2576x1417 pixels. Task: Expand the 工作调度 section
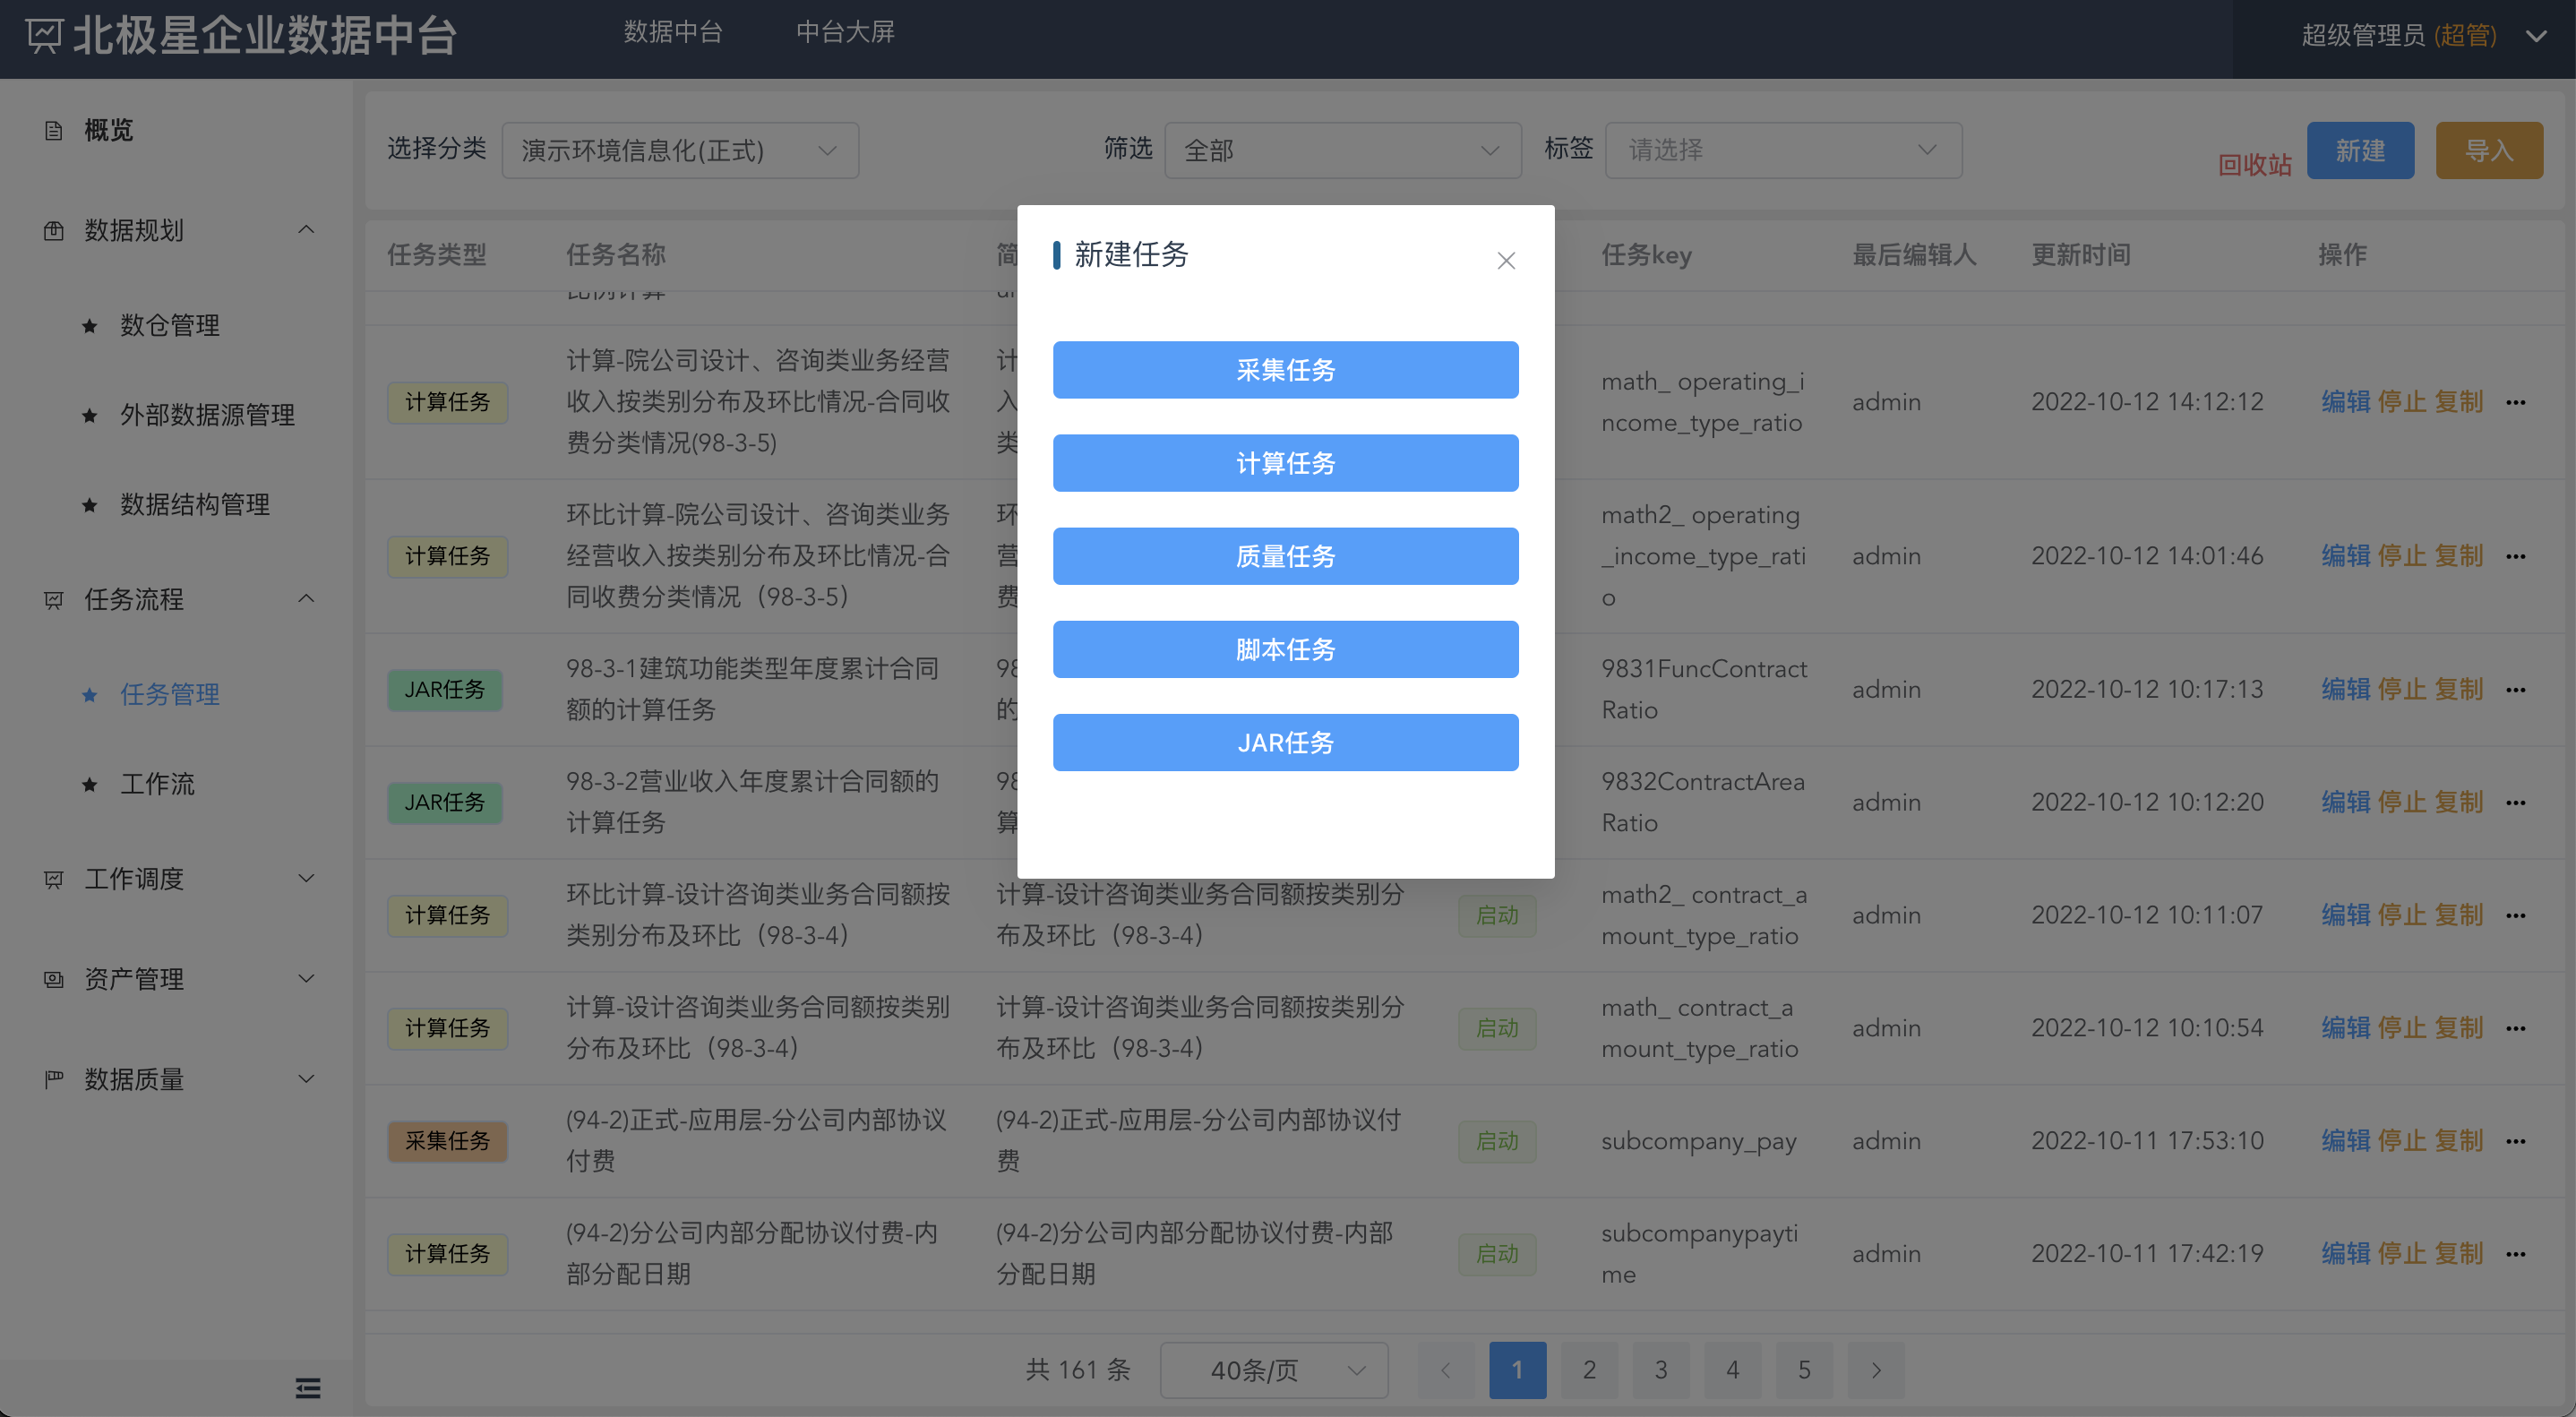pos(307,878)
